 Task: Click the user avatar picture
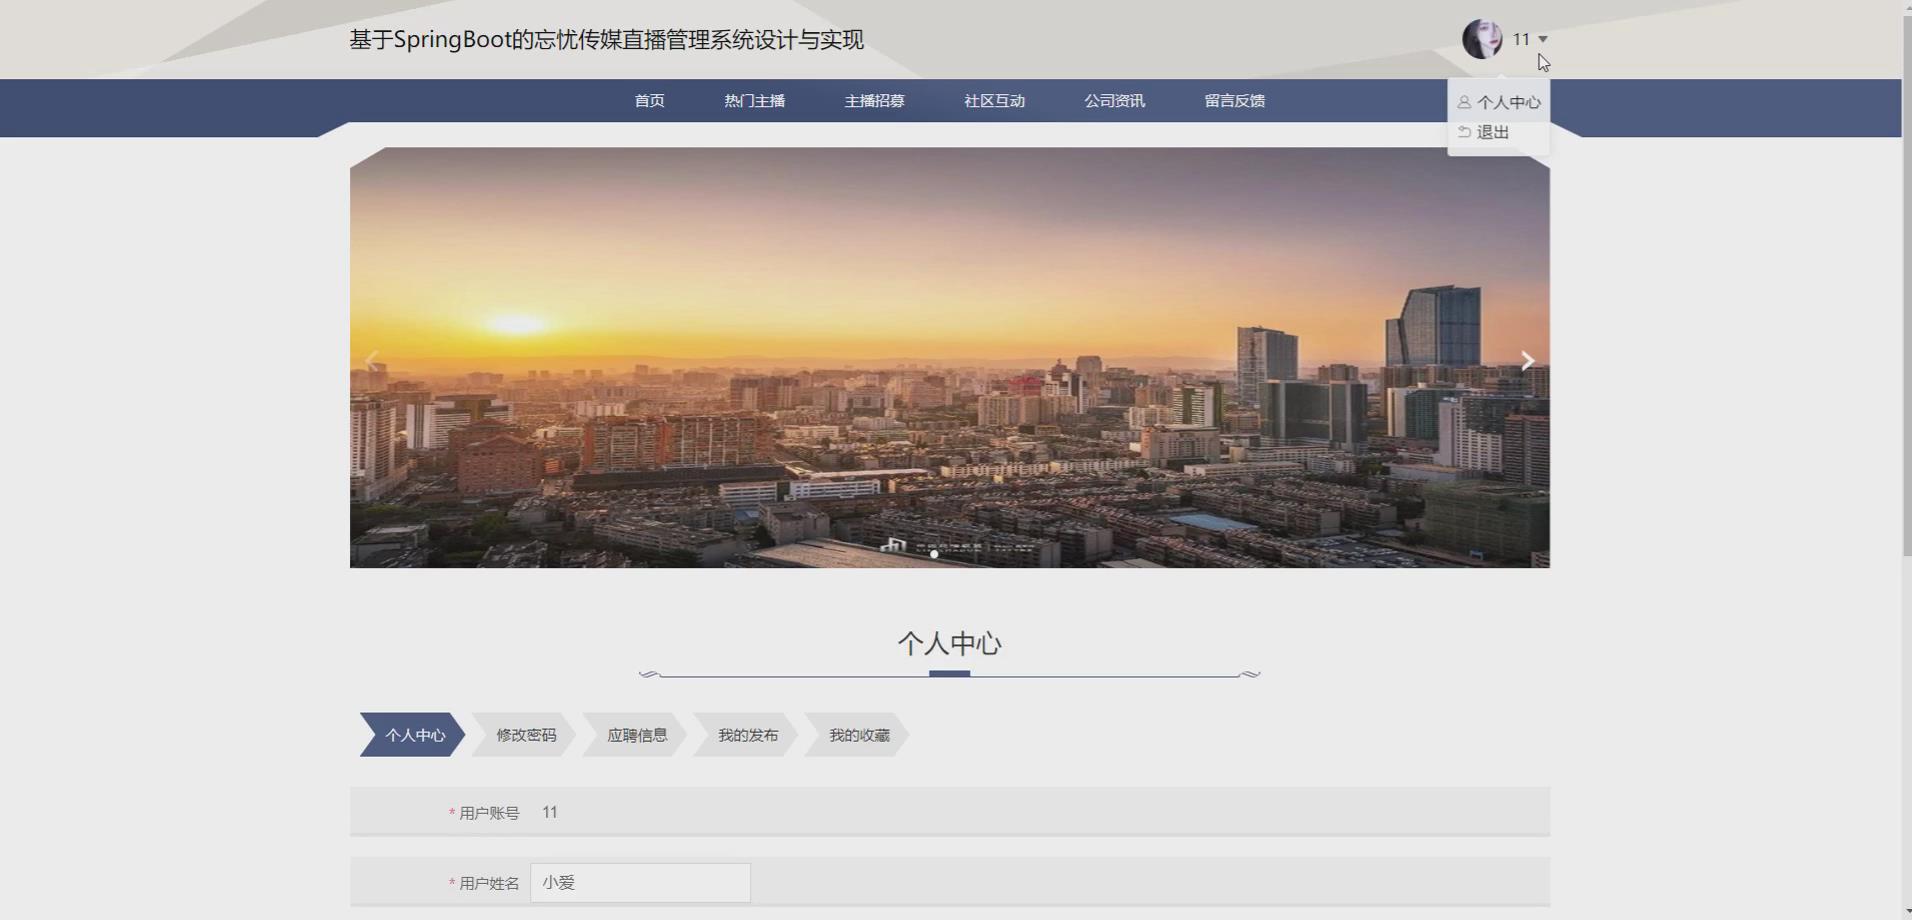pyautogui.click(x=1482, y=39)
